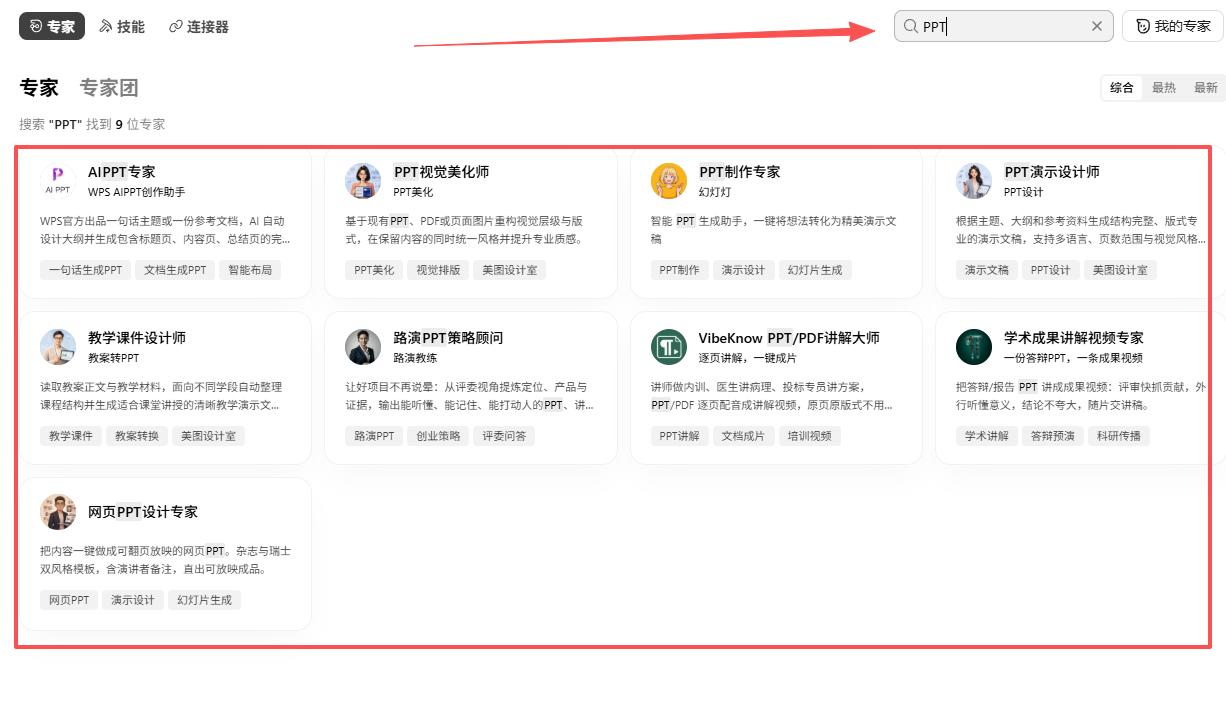Open 学术成果讲解视频专家 card title
The image size is (1226, 702).
point(1074,338)
